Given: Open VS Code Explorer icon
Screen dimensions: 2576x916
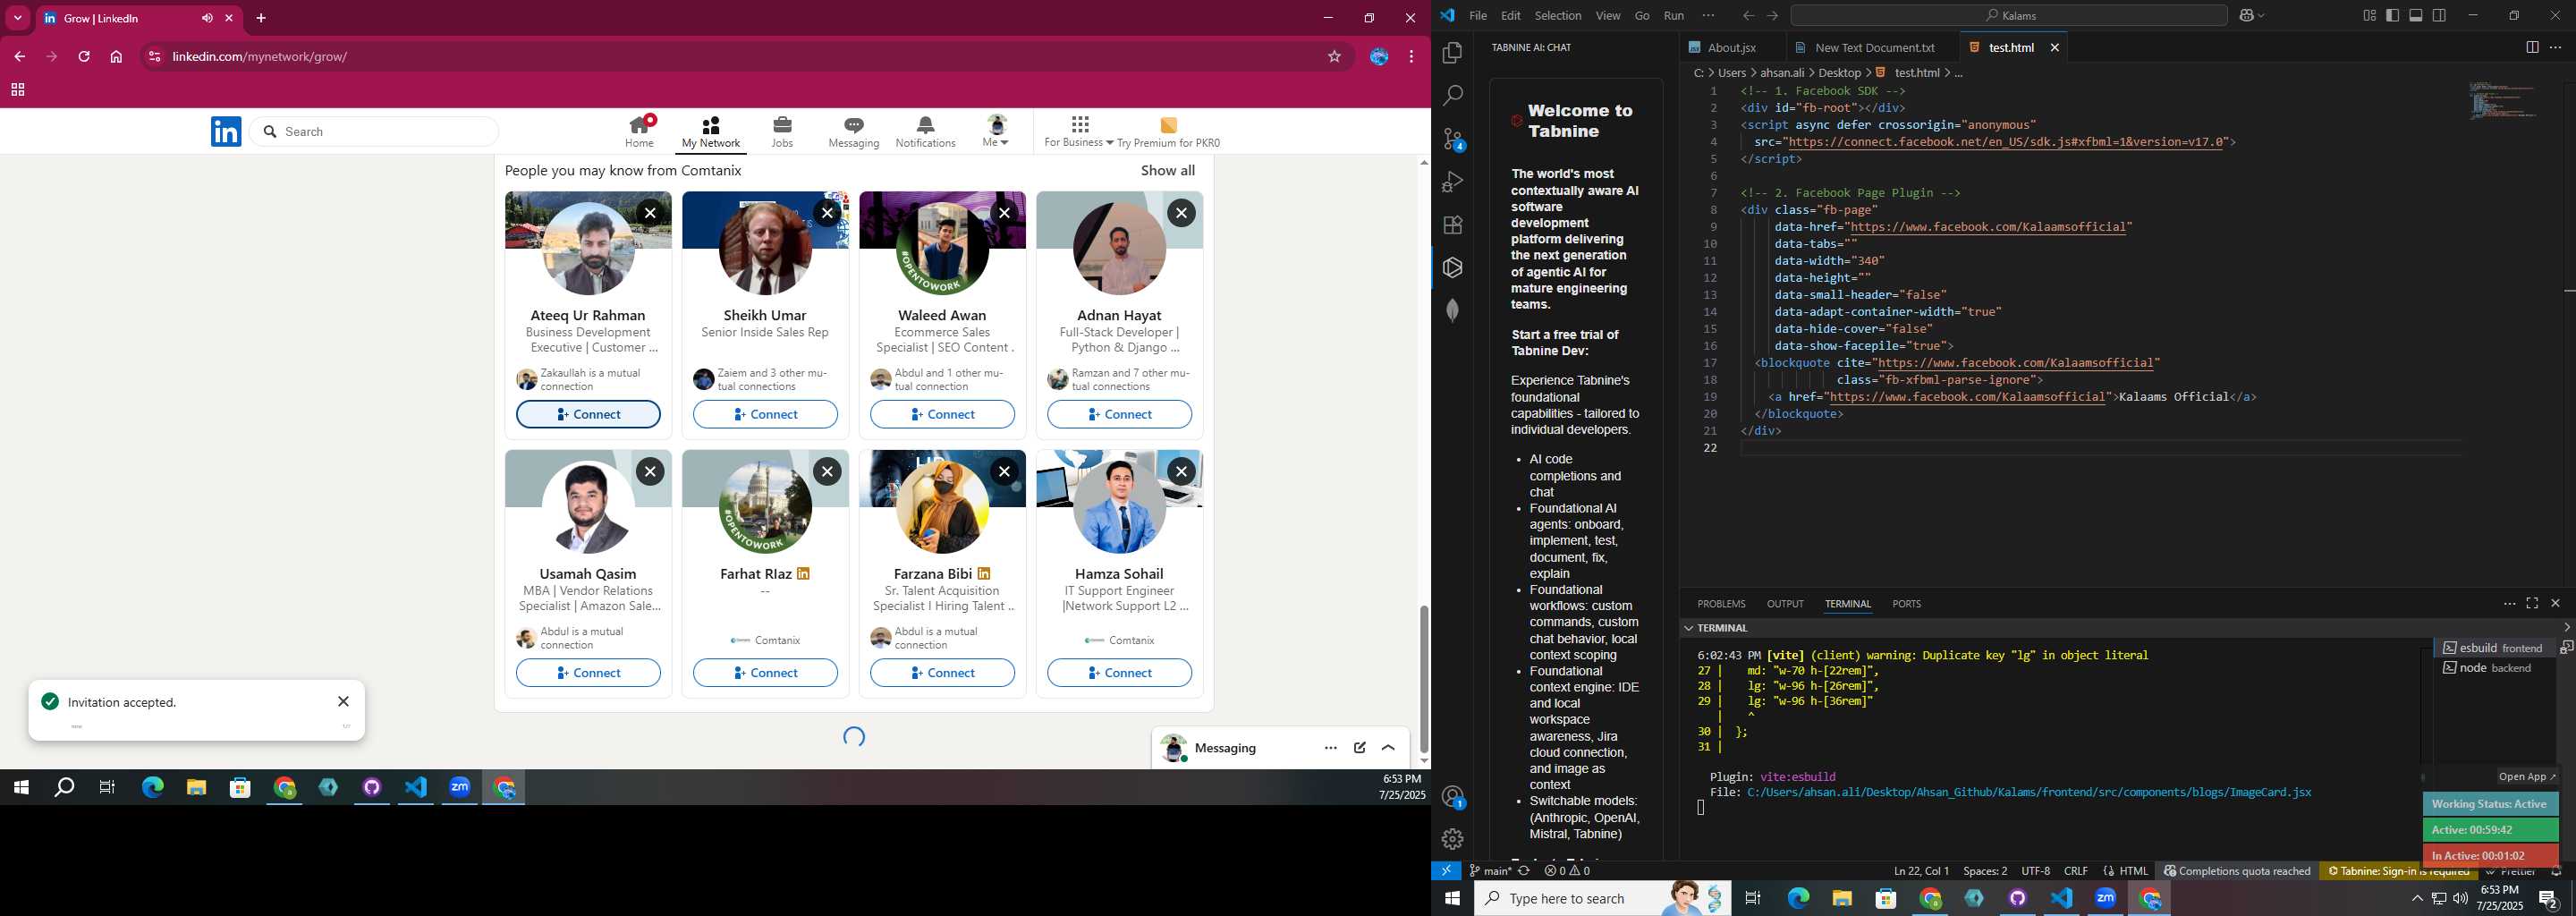Looking at the screenshot, I should pyautogui.click(x=1453, y=53).
